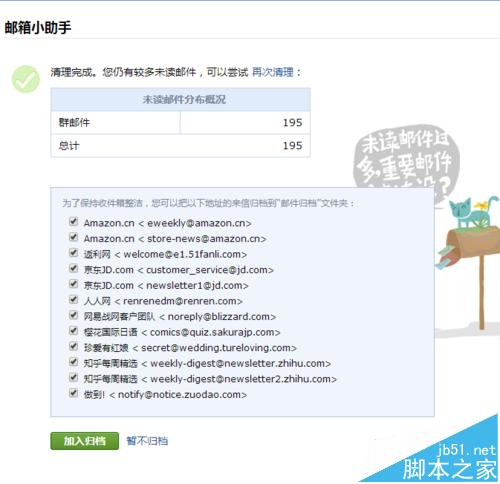Image resolution: width=500 pixels, height=484 pixels.
Task: Uncheck the weekly-digest@newsletter2.zhihu.com checkbox
Action: pos(73,378)
